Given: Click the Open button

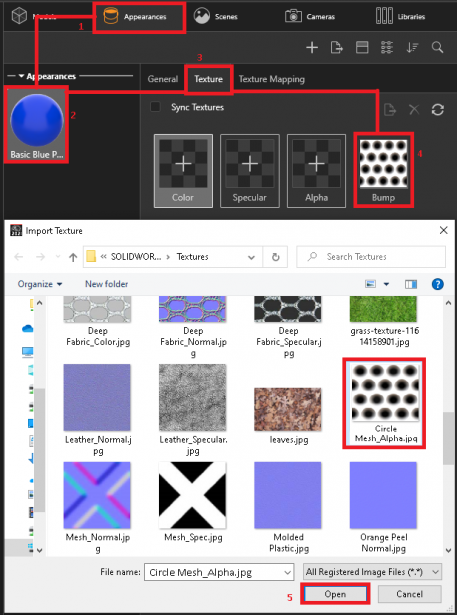Looking at the screenshot, I should pyautogui.click(x=335, y=594).
